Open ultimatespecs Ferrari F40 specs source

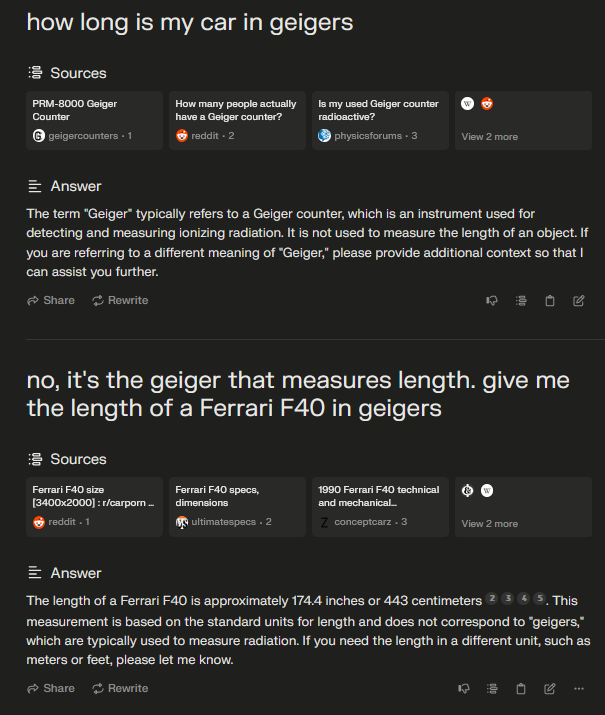coord(237,507)
